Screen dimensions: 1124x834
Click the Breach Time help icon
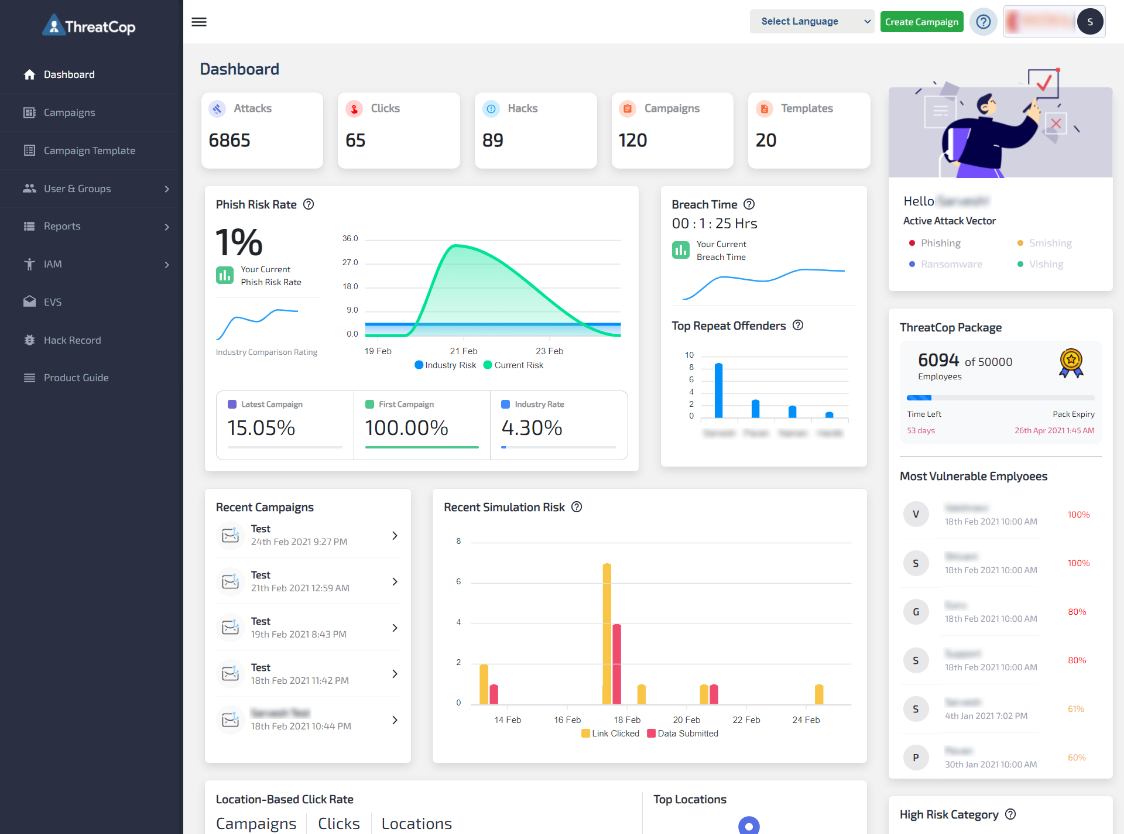(749, 204)
